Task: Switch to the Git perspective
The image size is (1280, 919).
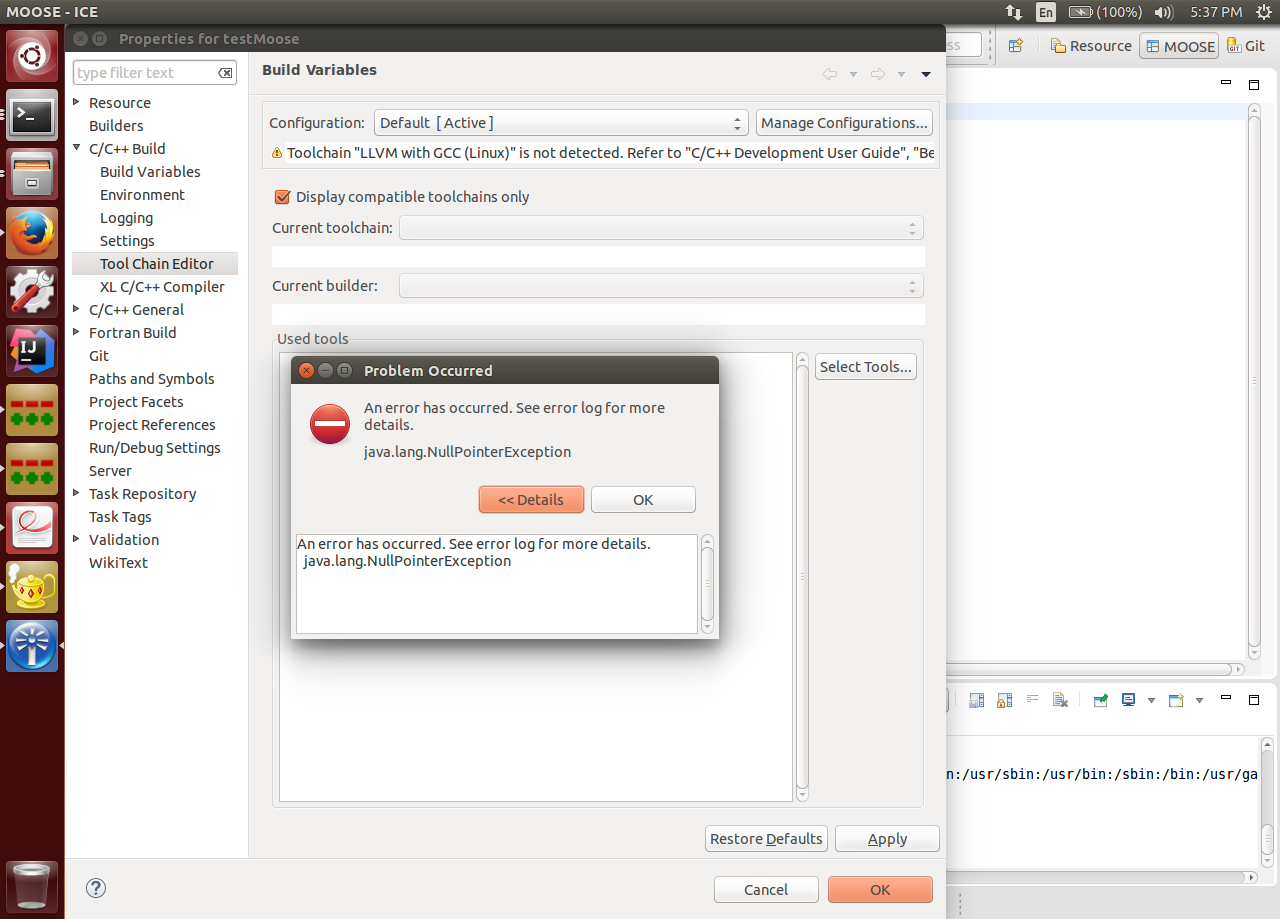Action: [1246, 46]
